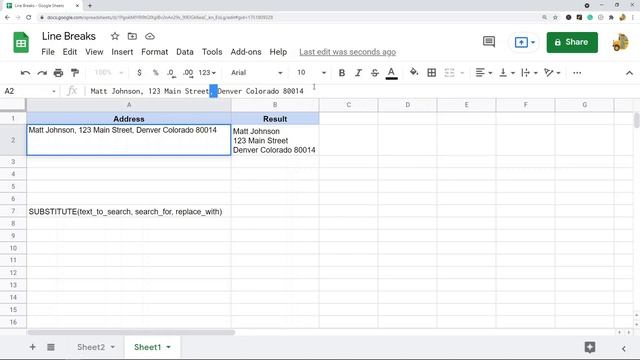Screen dimensions: 640x360
Task: Click the Undo icon
Action: coord(25,73)
